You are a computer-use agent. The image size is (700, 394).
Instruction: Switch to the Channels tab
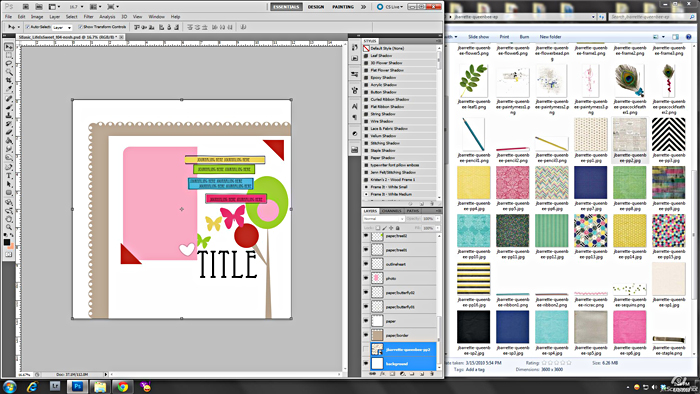(x=392, y=211)
